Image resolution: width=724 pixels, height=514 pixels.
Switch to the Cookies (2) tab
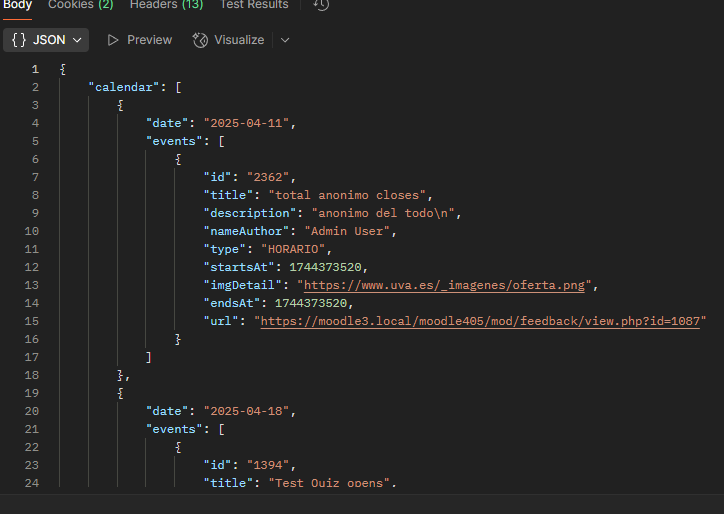tap(81, 5)
